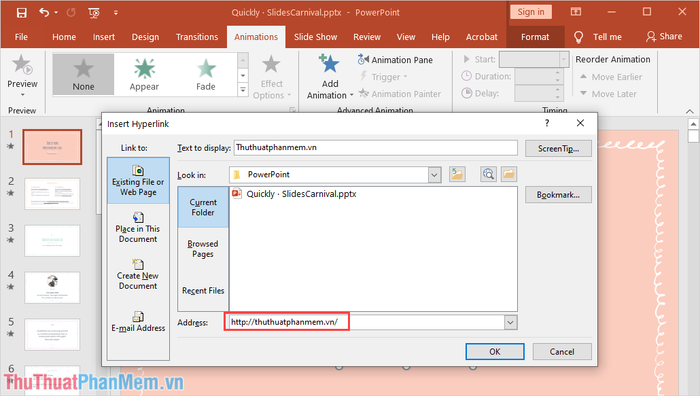Choose the Fade animation effect

(206, 75)
